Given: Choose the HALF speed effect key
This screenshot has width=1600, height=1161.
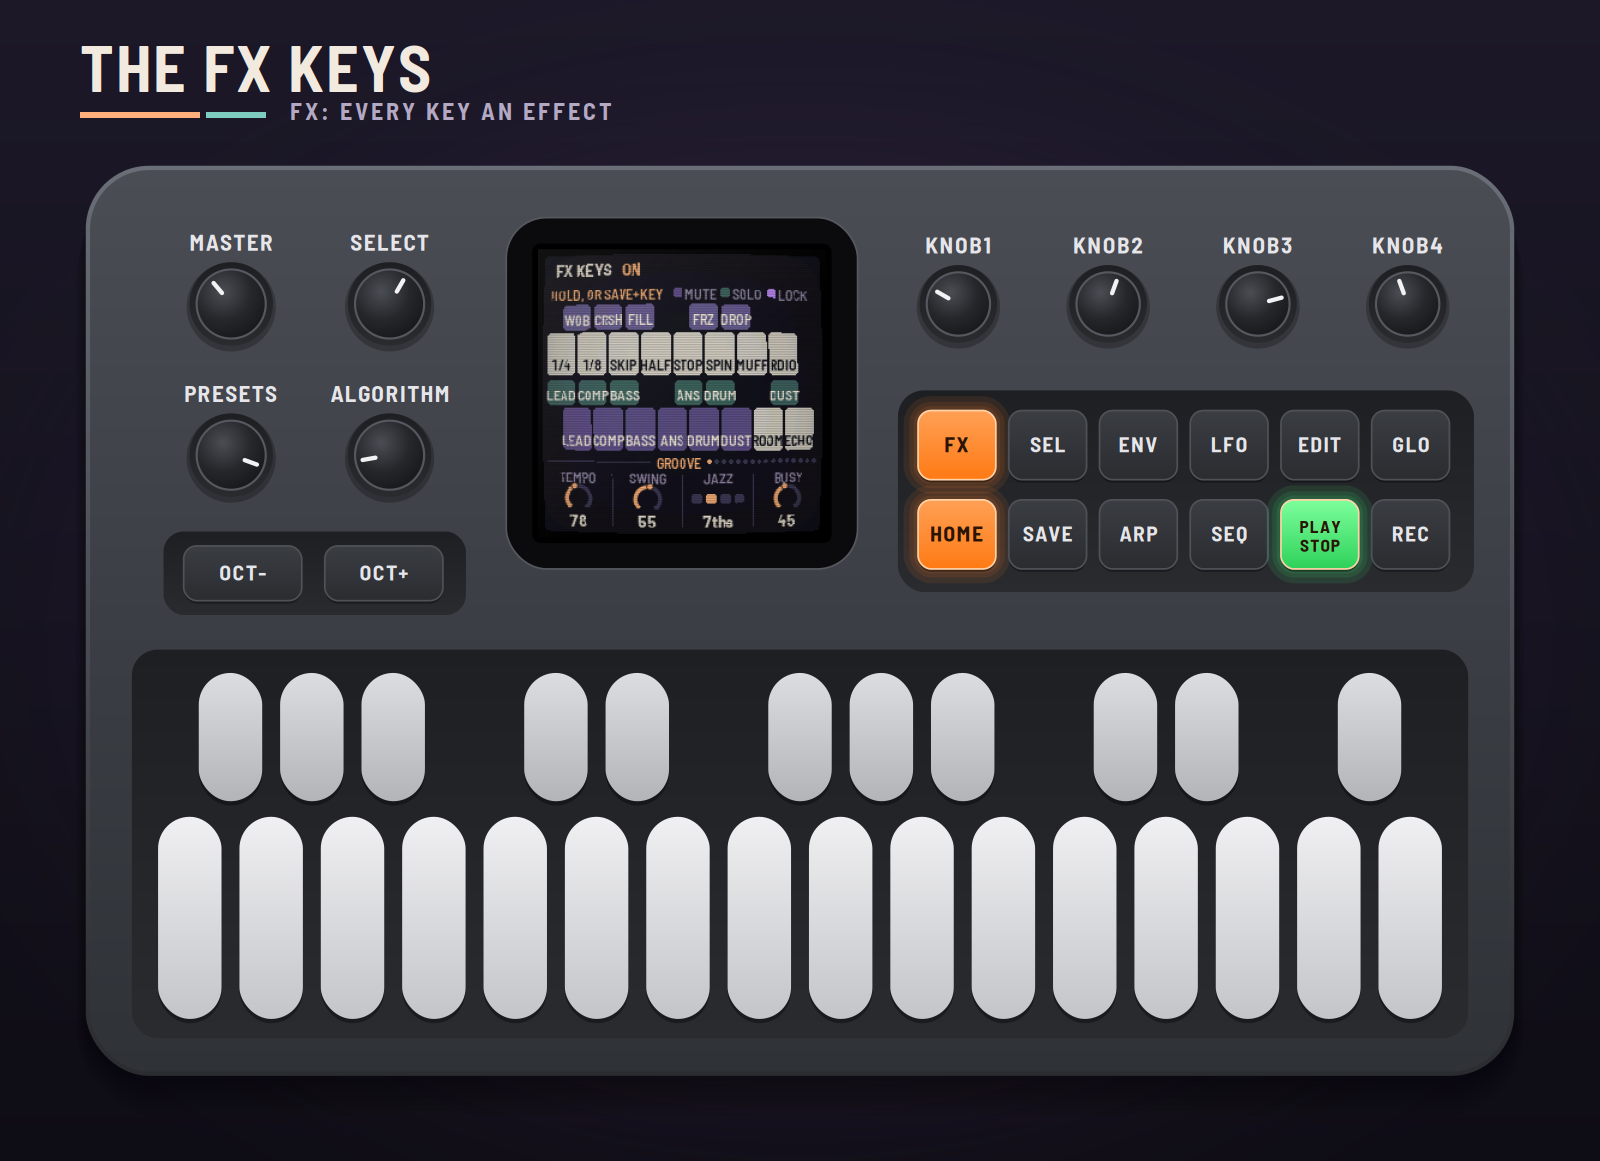Looking at the screenshot, I should [655, 354].
